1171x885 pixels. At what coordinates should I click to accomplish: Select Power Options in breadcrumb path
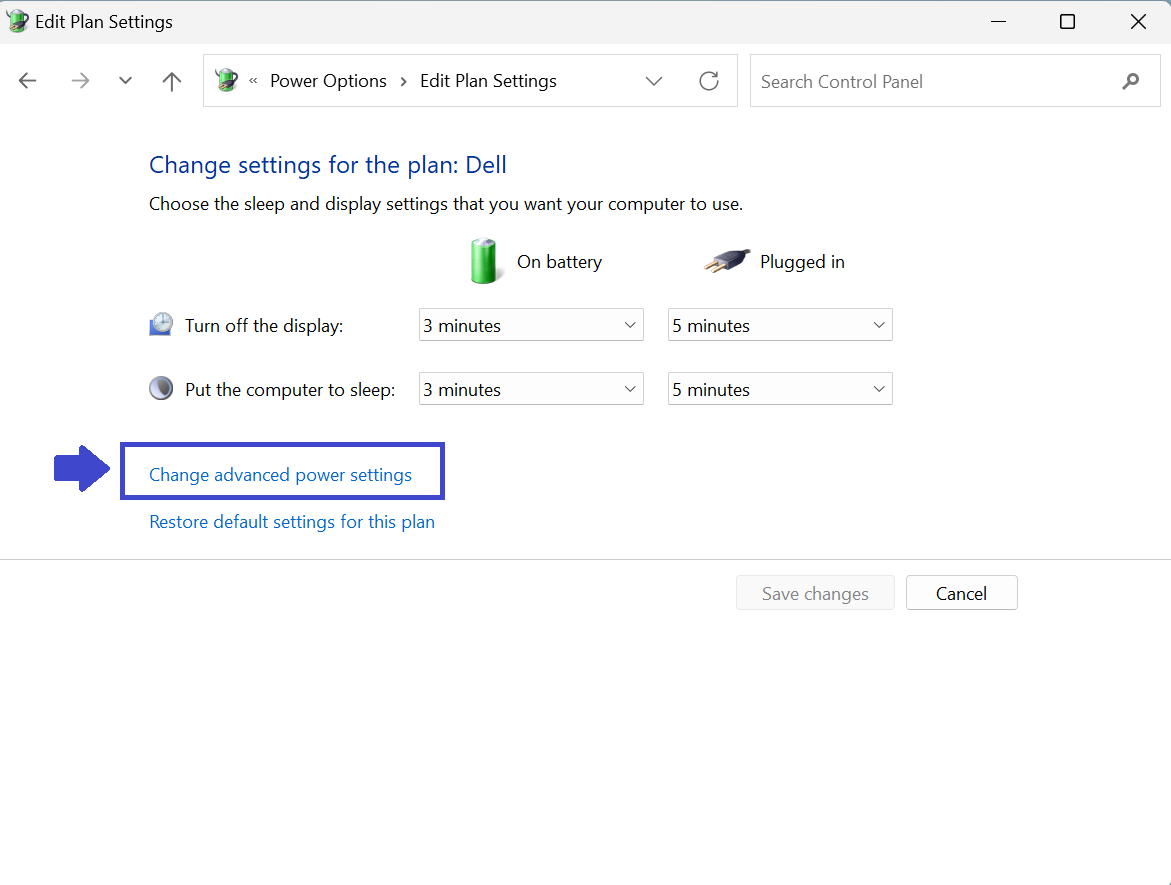(328, 82)
